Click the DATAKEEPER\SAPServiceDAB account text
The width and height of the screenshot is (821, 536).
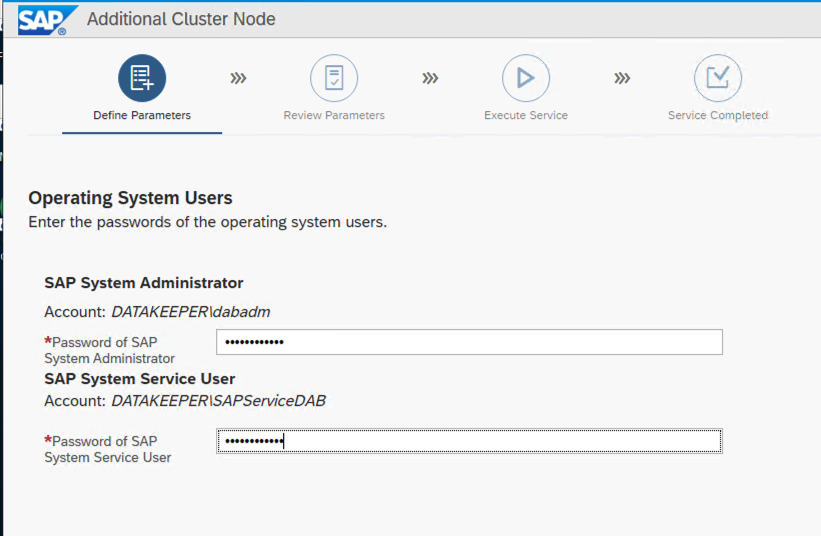pos(218,400)
